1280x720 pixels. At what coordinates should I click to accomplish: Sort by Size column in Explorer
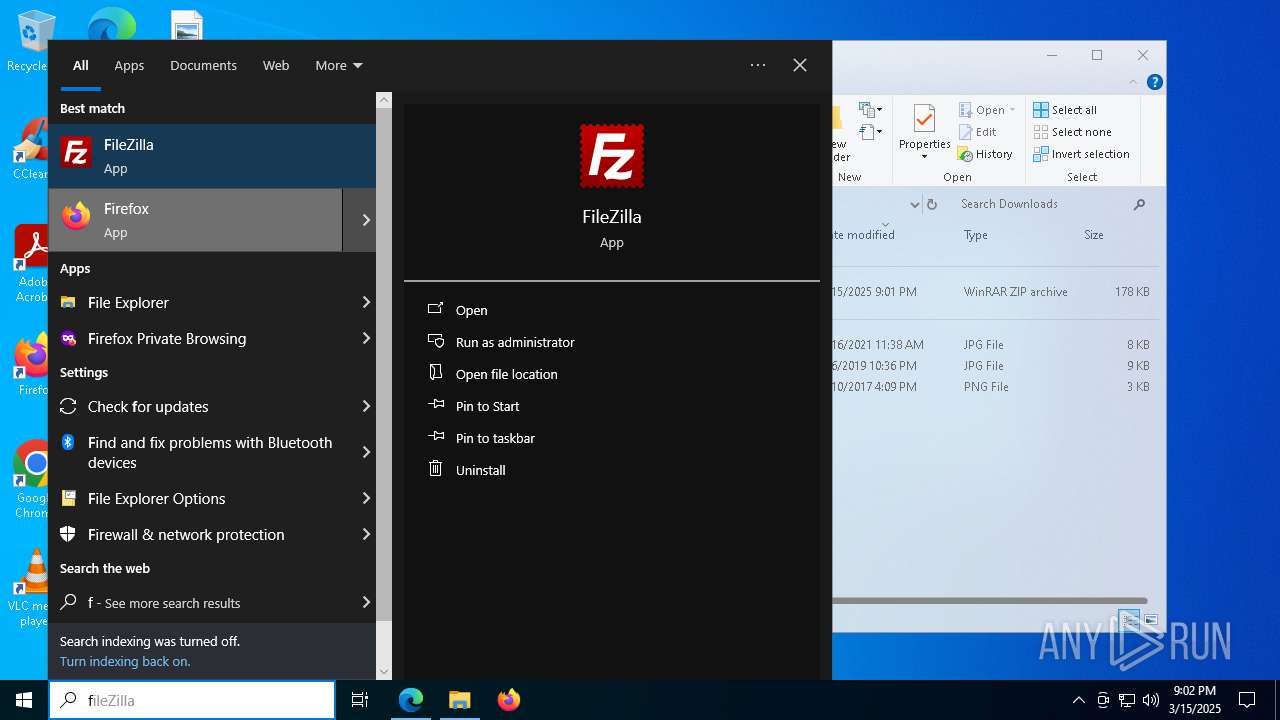1094,235
